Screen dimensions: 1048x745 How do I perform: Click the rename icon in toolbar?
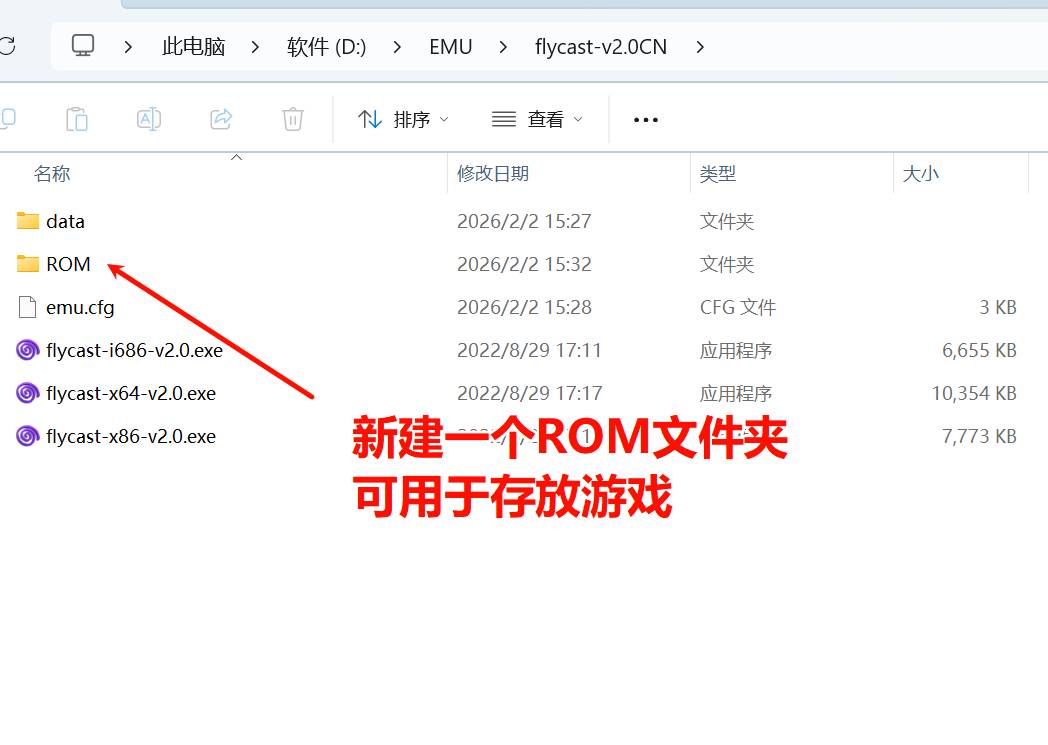tap(149, 119)
